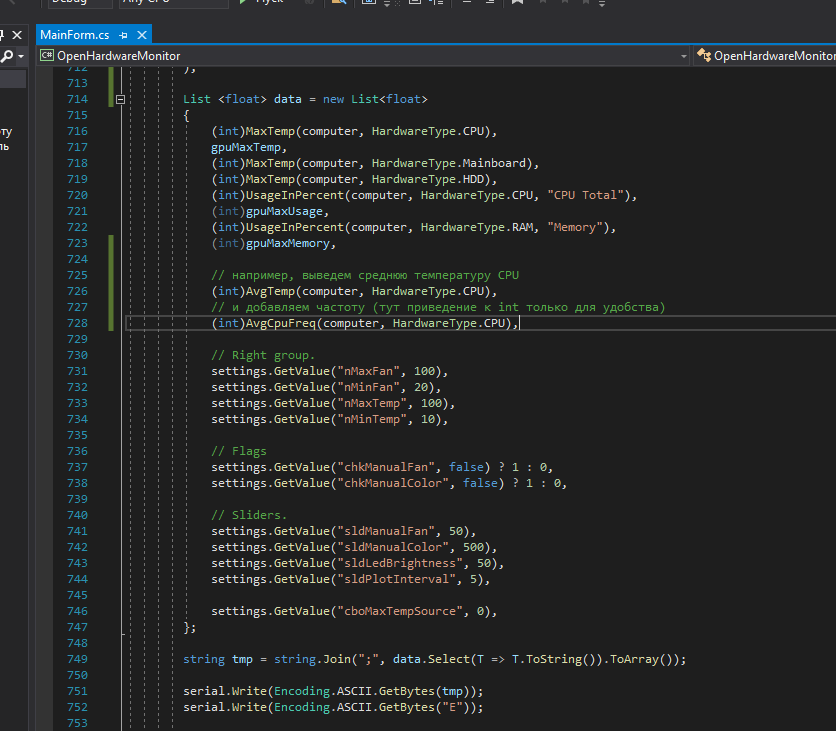The width and height of the screenshot is (836, 731).
Task: Click string.Join in line 749
Action: pyautogui.click(x=312, y=659)
